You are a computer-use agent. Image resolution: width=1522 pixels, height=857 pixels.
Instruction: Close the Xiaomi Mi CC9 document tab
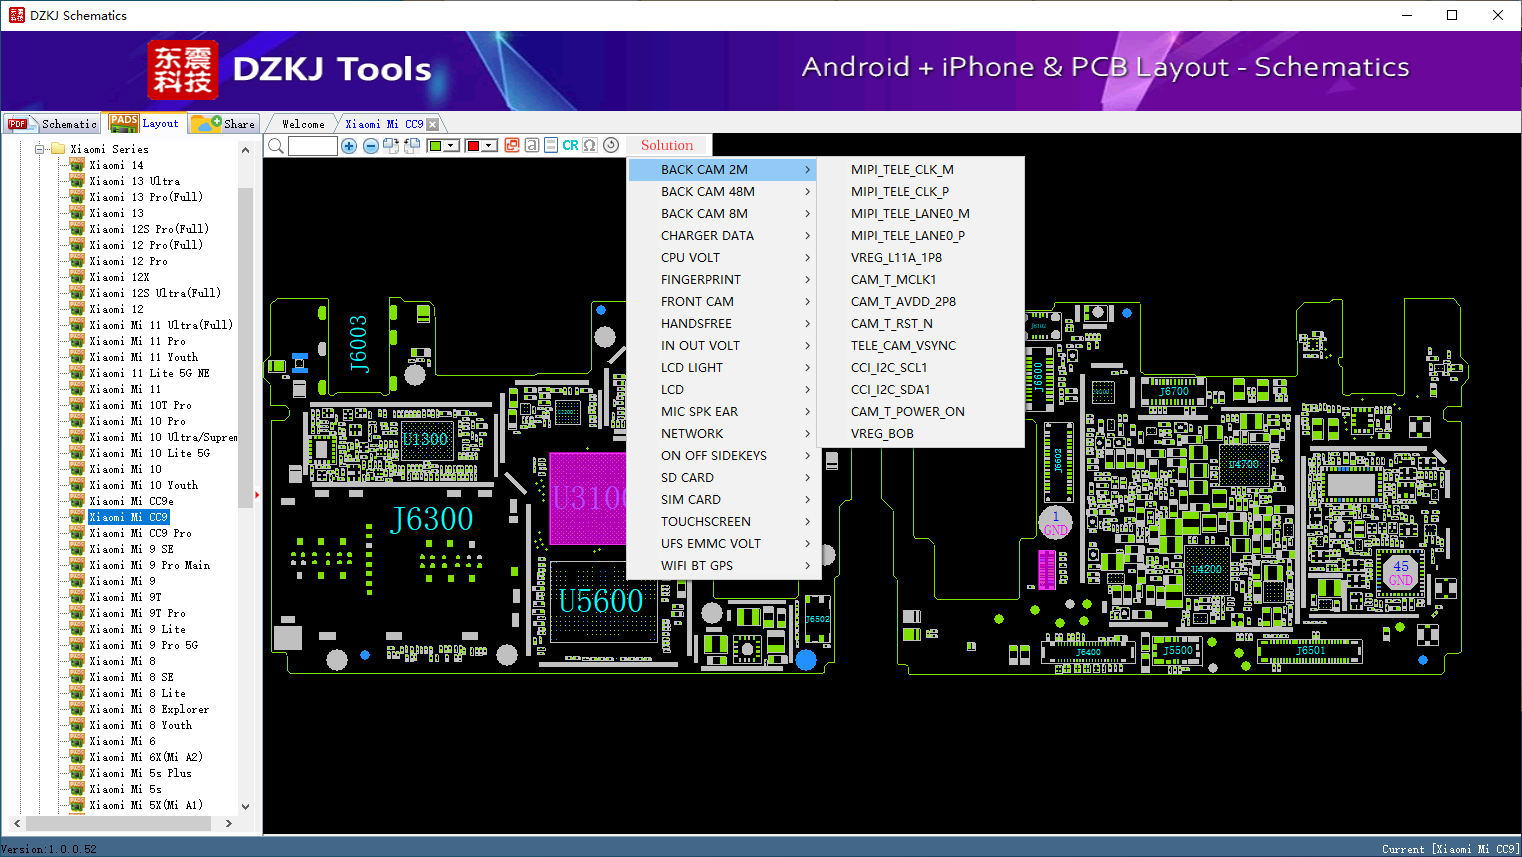point(433,124)
